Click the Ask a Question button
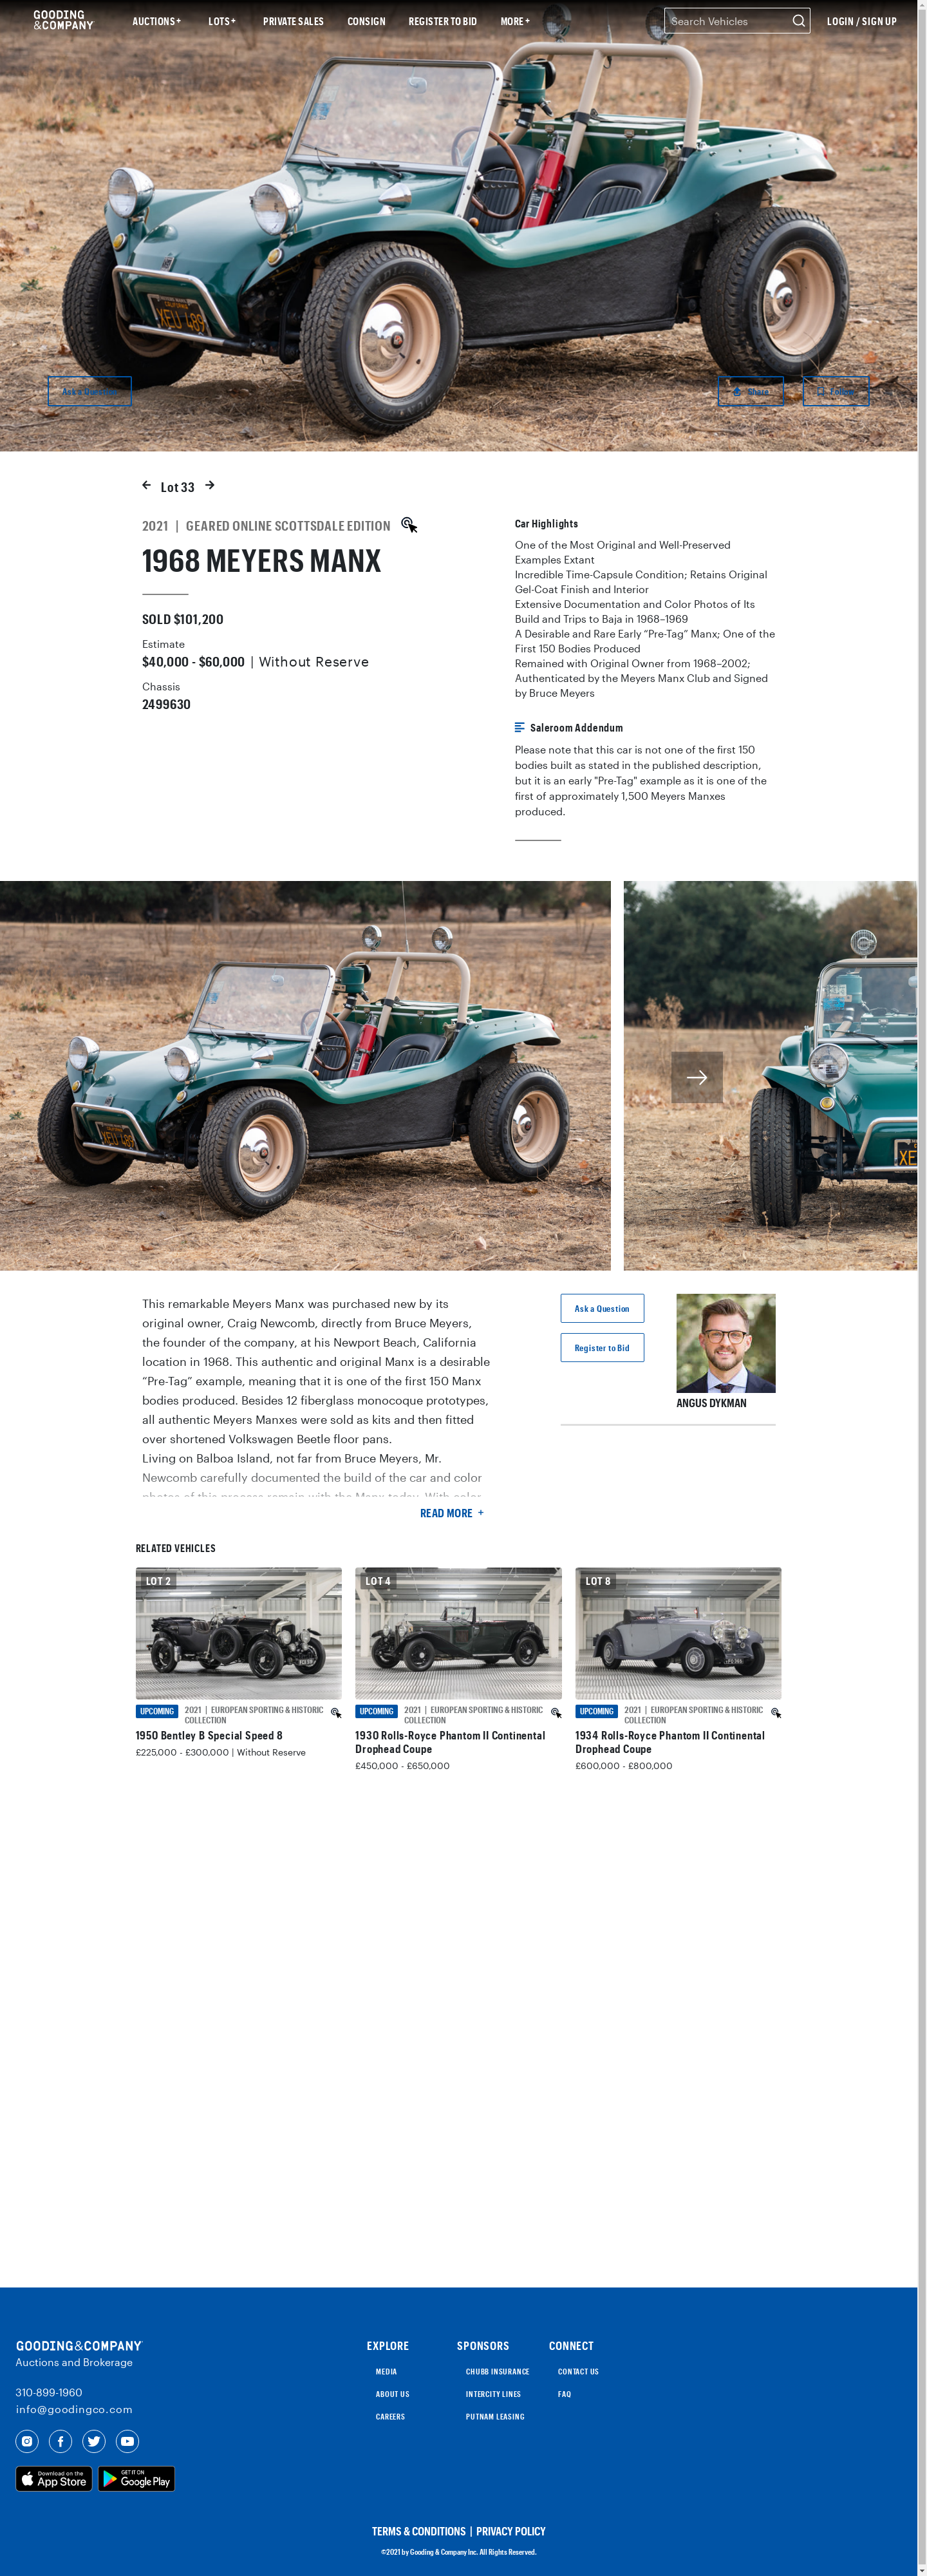The image size is (927, 2576). (602, 1308)
